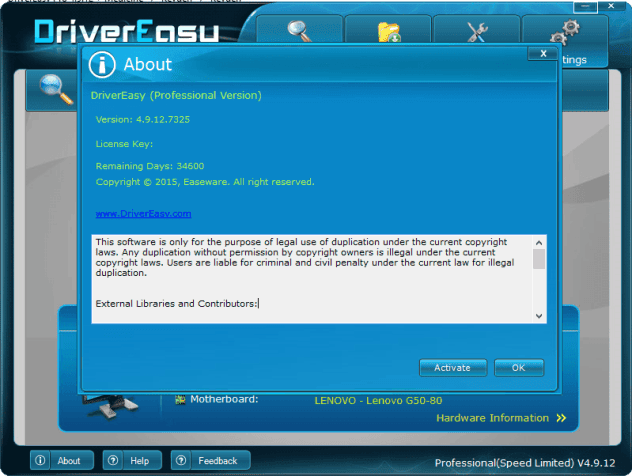Viewport: 632px width, 476px height.
Task: Open the Scan tab magnifier icon
Action: (x=299, y=31)
